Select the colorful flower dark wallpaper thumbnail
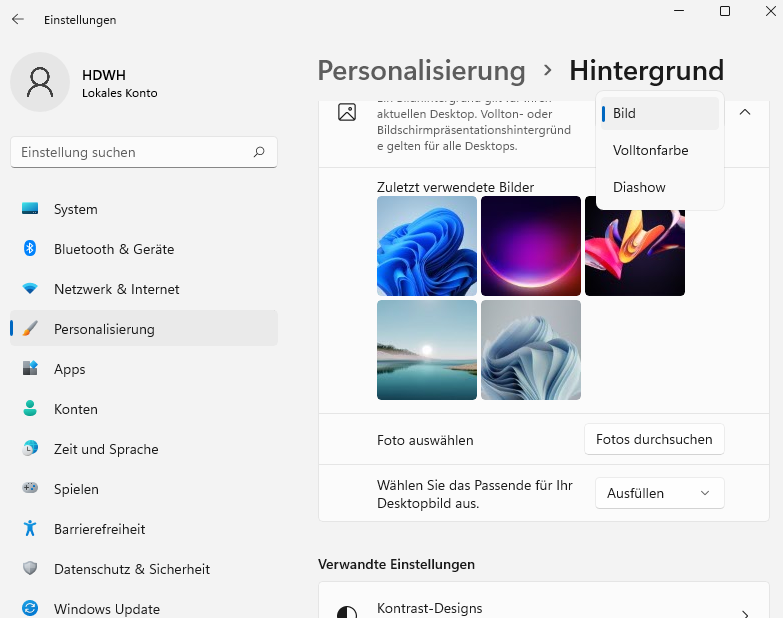The height and width of the screenshot is (618, 783). (x=635, y=253)
